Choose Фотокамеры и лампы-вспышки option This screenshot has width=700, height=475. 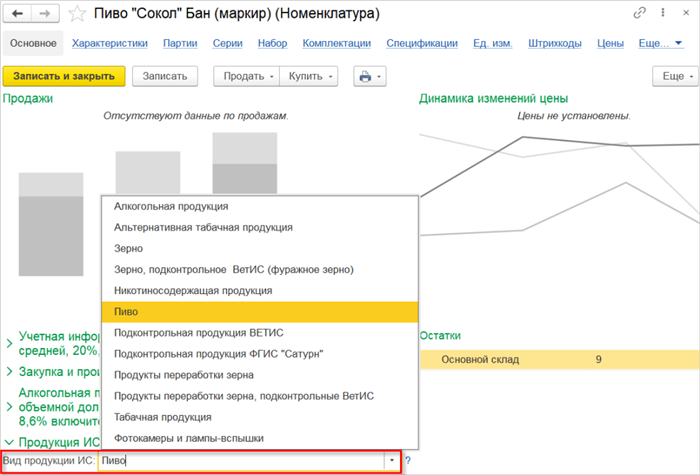click(260, 438)
